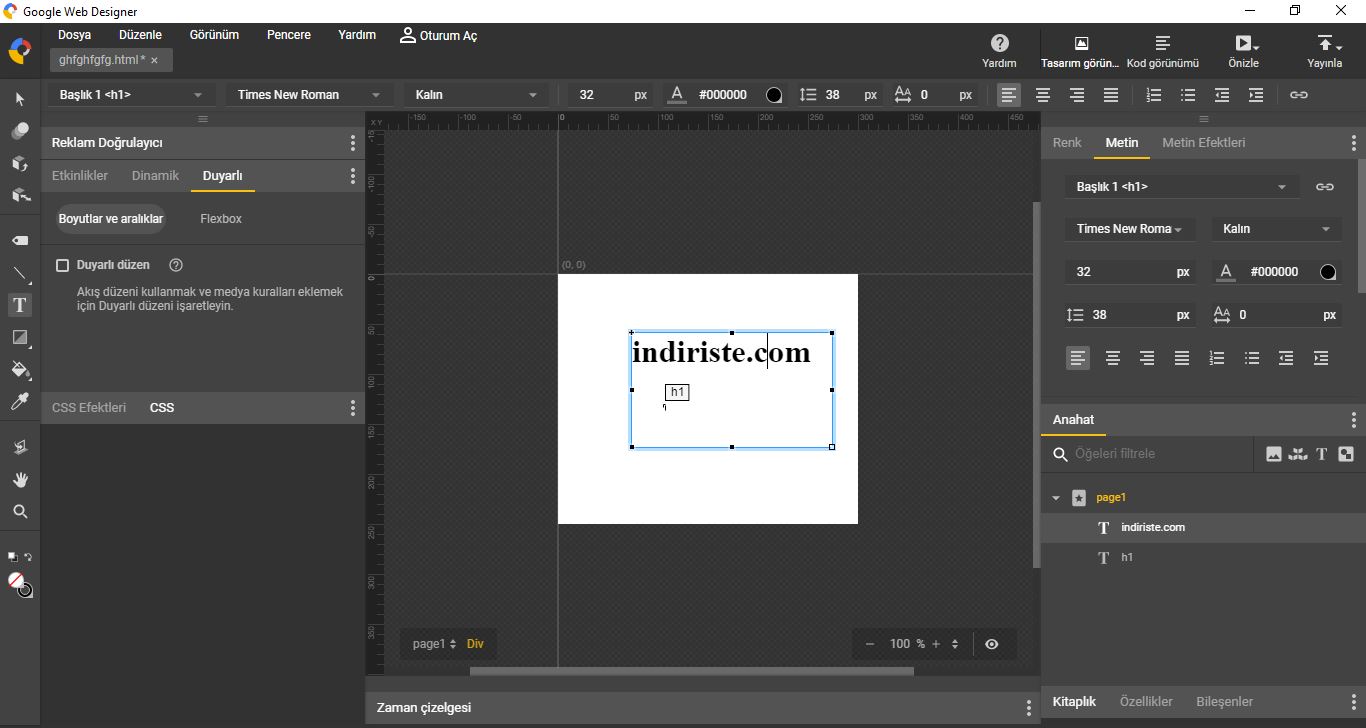Click fill and stroke color indicator
This screenshot has width=1366, height=728.
(x=19, y=584)
